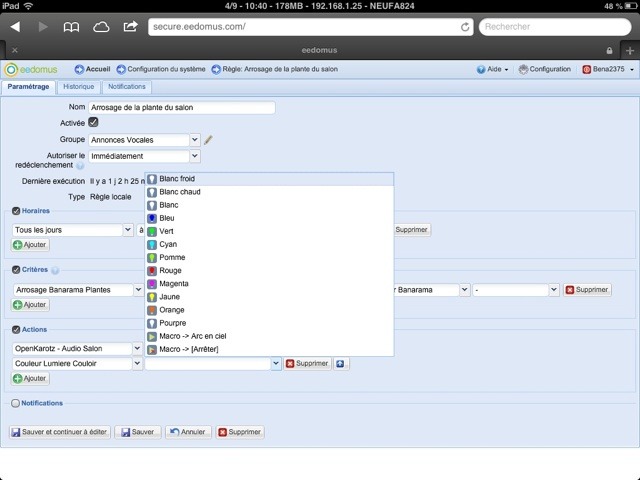Click the Nom text field
The width and height of the screenshot is (640, 480).
pos(181,107)
